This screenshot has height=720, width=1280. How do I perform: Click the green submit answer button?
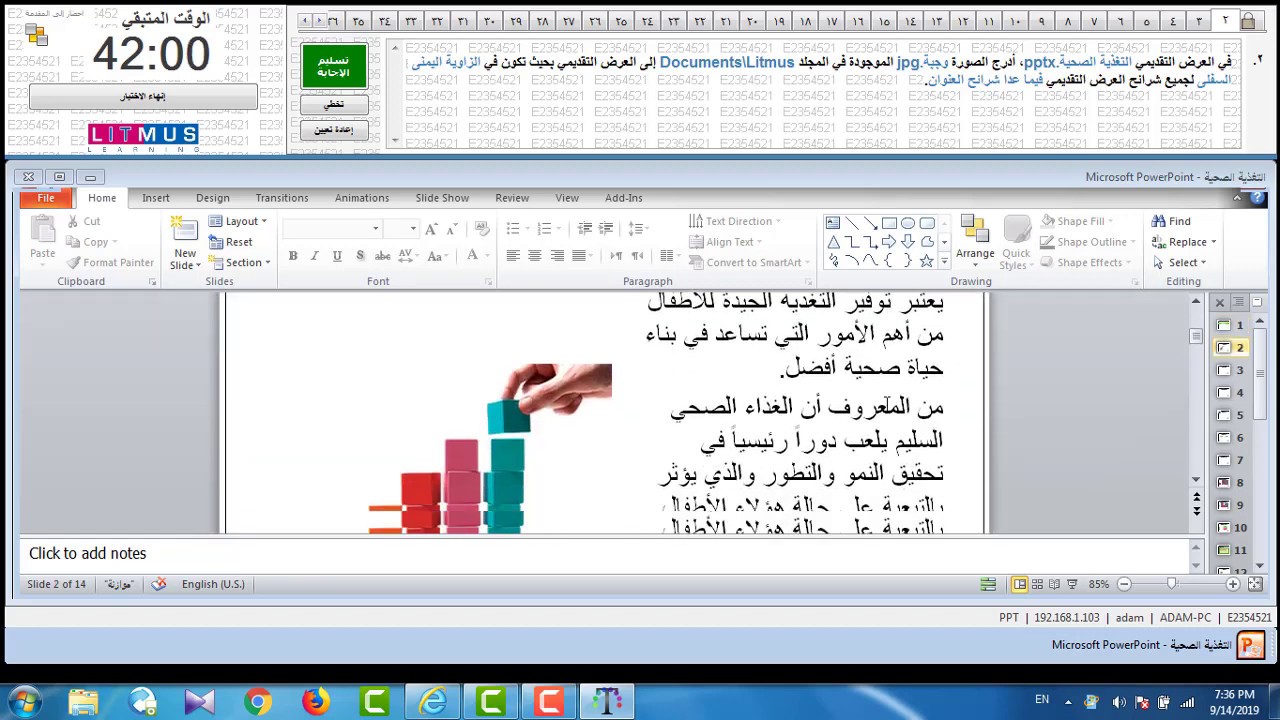pos(334,67)
